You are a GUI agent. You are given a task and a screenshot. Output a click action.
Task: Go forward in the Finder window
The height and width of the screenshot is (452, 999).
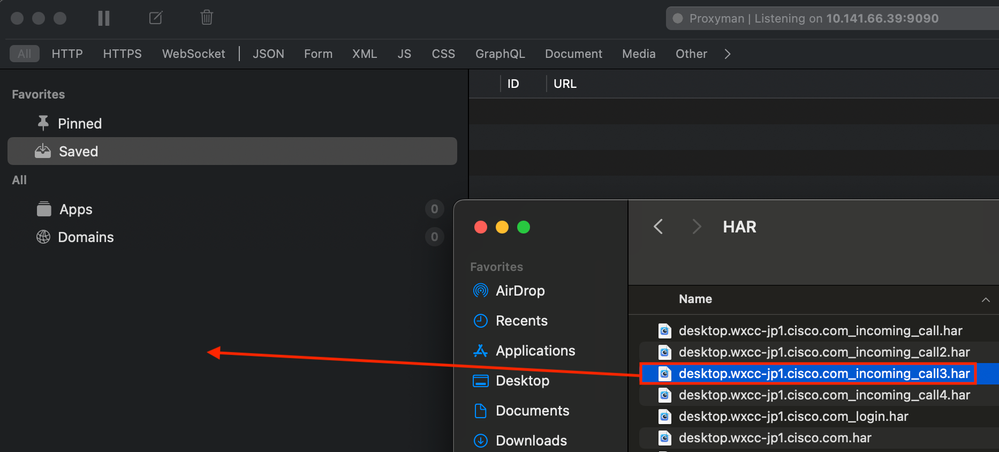[697, 226]
